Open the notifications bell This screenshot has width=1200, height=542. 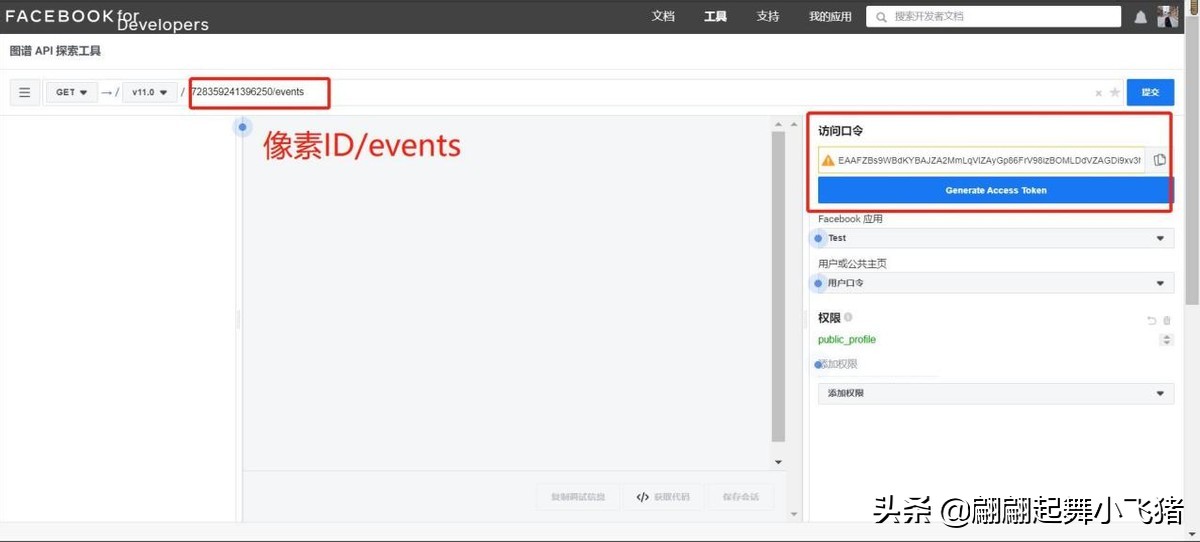click(1141, 17)
